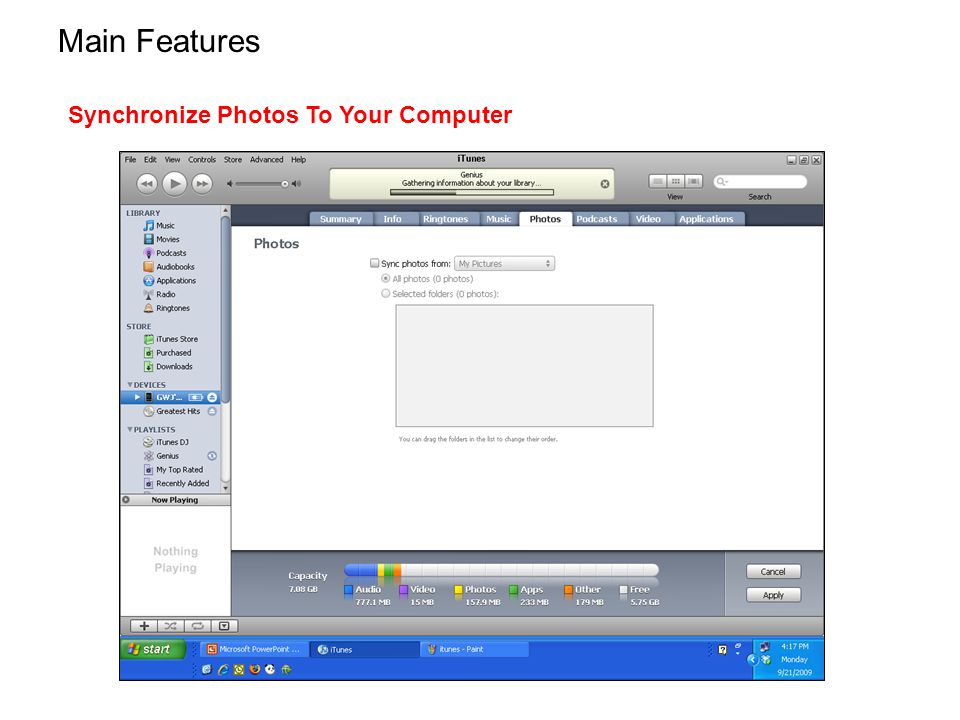Click the Search input field
This screenshot has width=960, height=720.
click(760, 182)
